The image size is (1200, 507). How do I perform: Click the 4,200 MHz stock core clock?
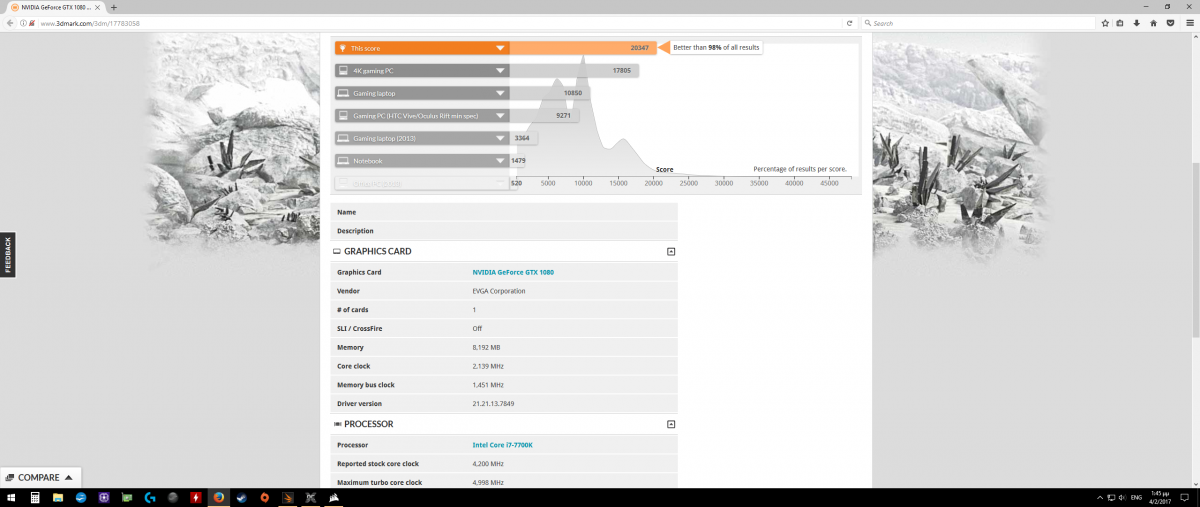488,463
